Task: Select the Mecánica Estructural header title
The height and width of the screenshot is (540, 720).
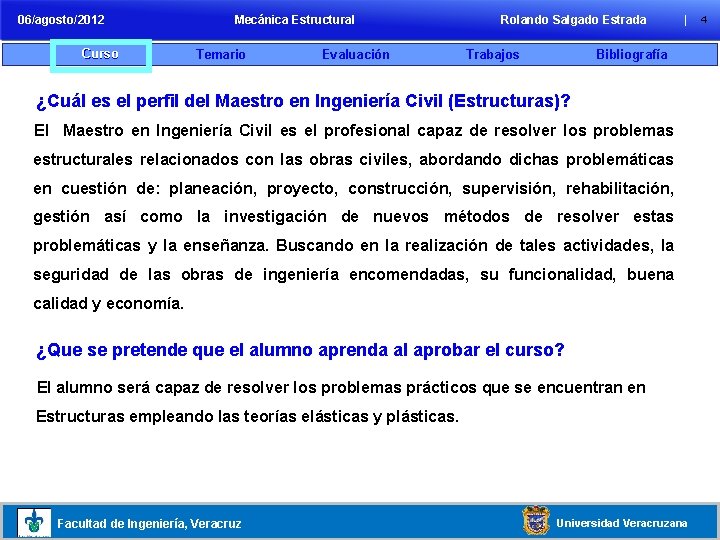Action: tap(294, 20)
